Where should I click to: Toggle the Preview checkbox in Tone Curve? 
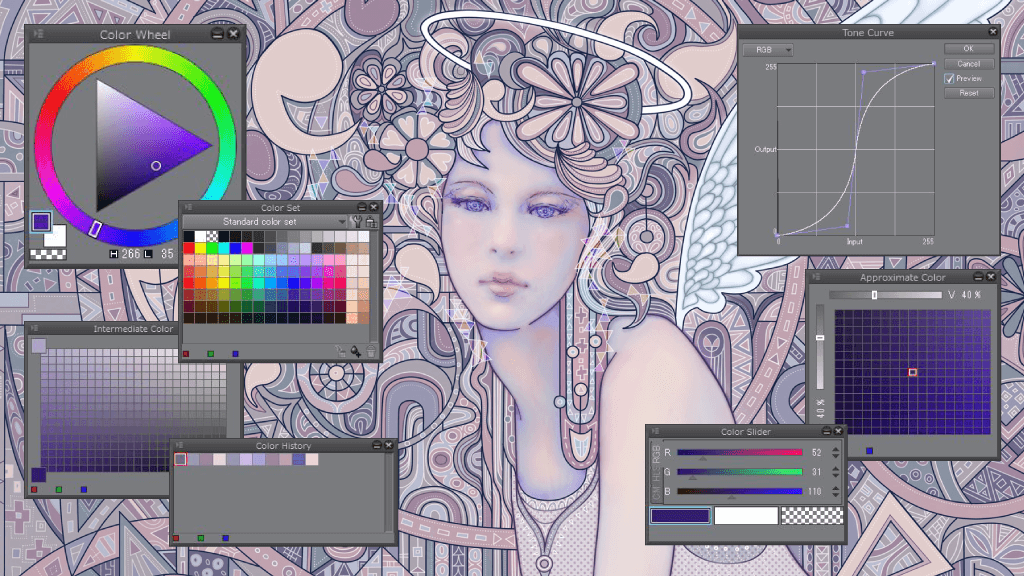950,78
